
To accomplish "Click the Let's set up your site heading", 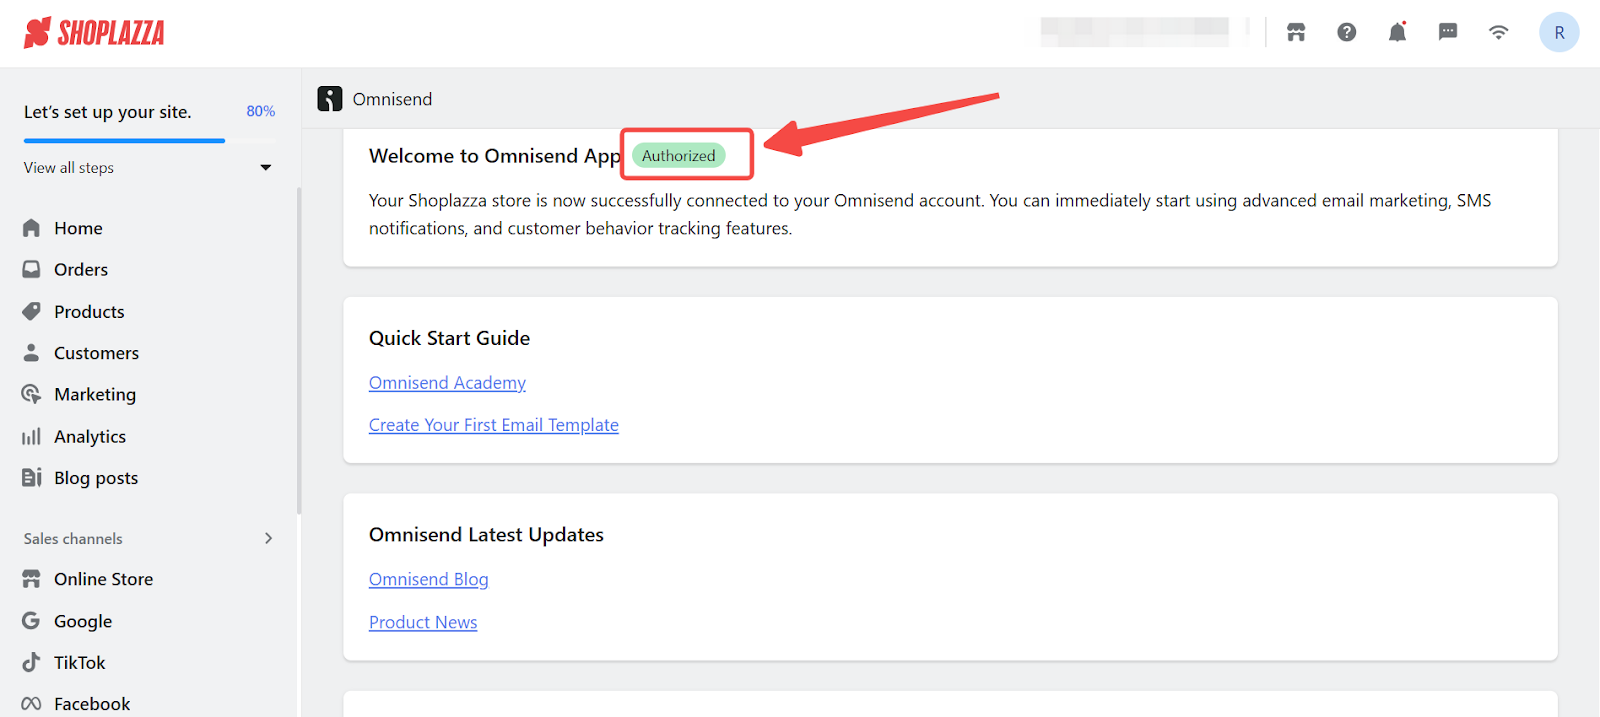I will [x=108, y=112].
